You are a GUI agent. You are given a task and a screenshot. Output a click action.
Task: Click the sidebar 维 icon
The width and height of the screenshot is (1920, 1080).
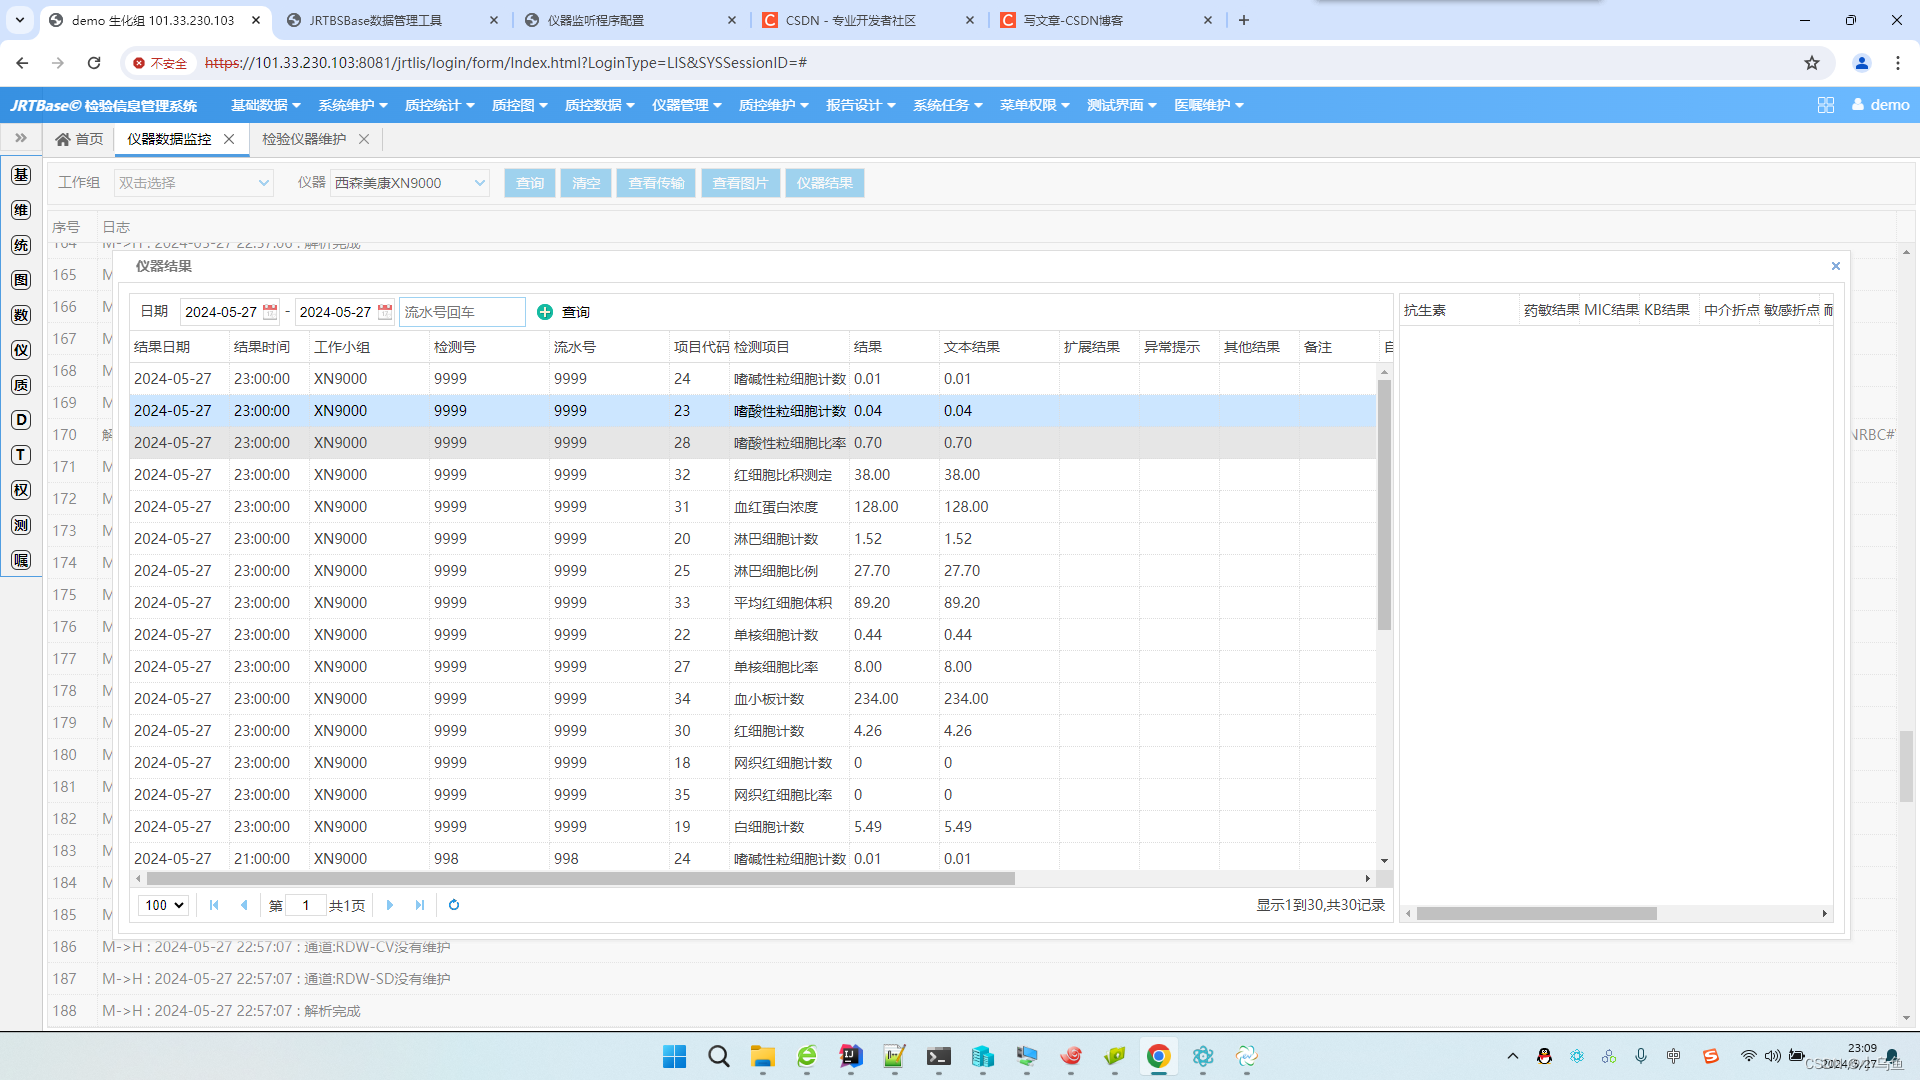click(21, 210)
